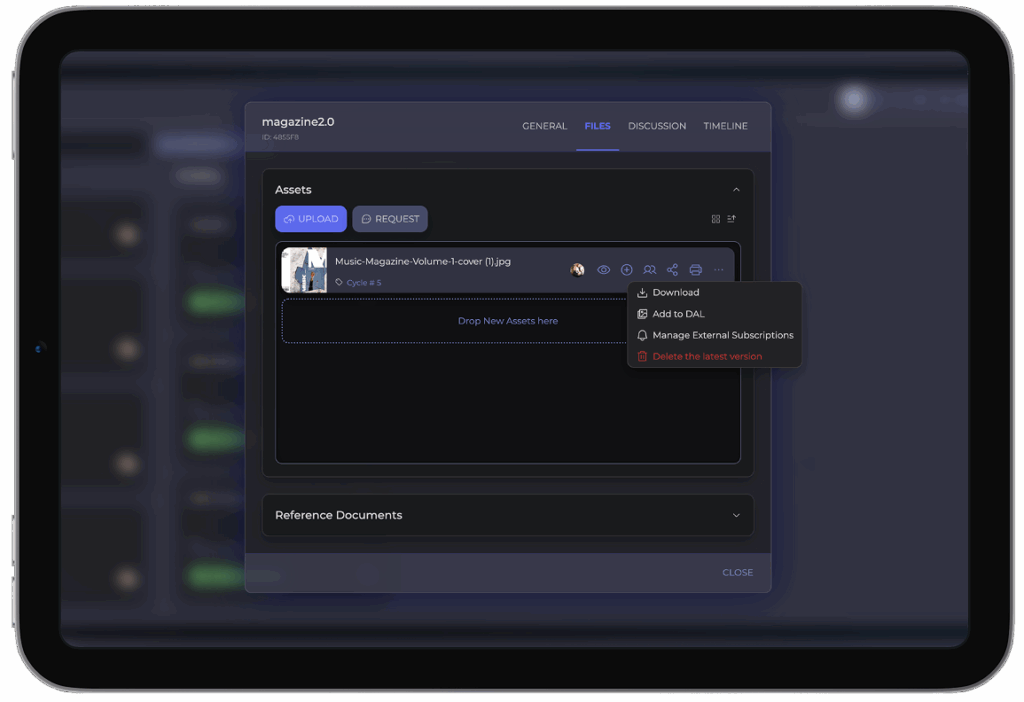The image size is (1024, 702).
Task: Expand the Reference Documents section
Action: pos(736,515)
